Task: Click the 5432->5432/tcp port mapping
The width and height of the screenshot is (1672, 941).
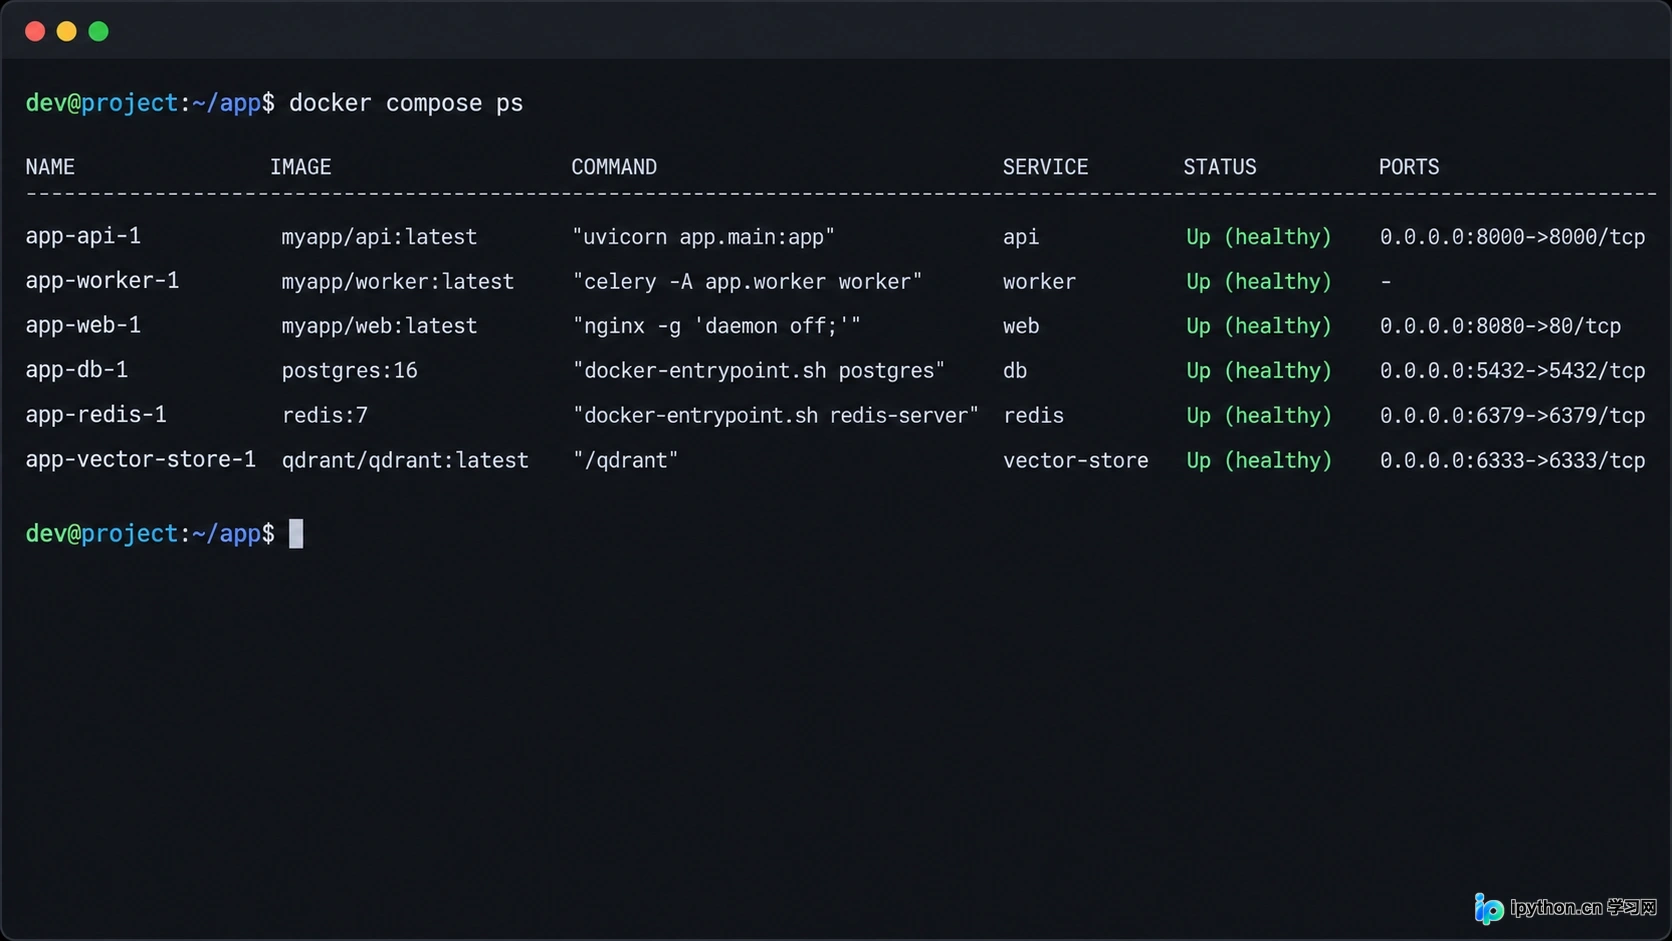Action: 1513,371
